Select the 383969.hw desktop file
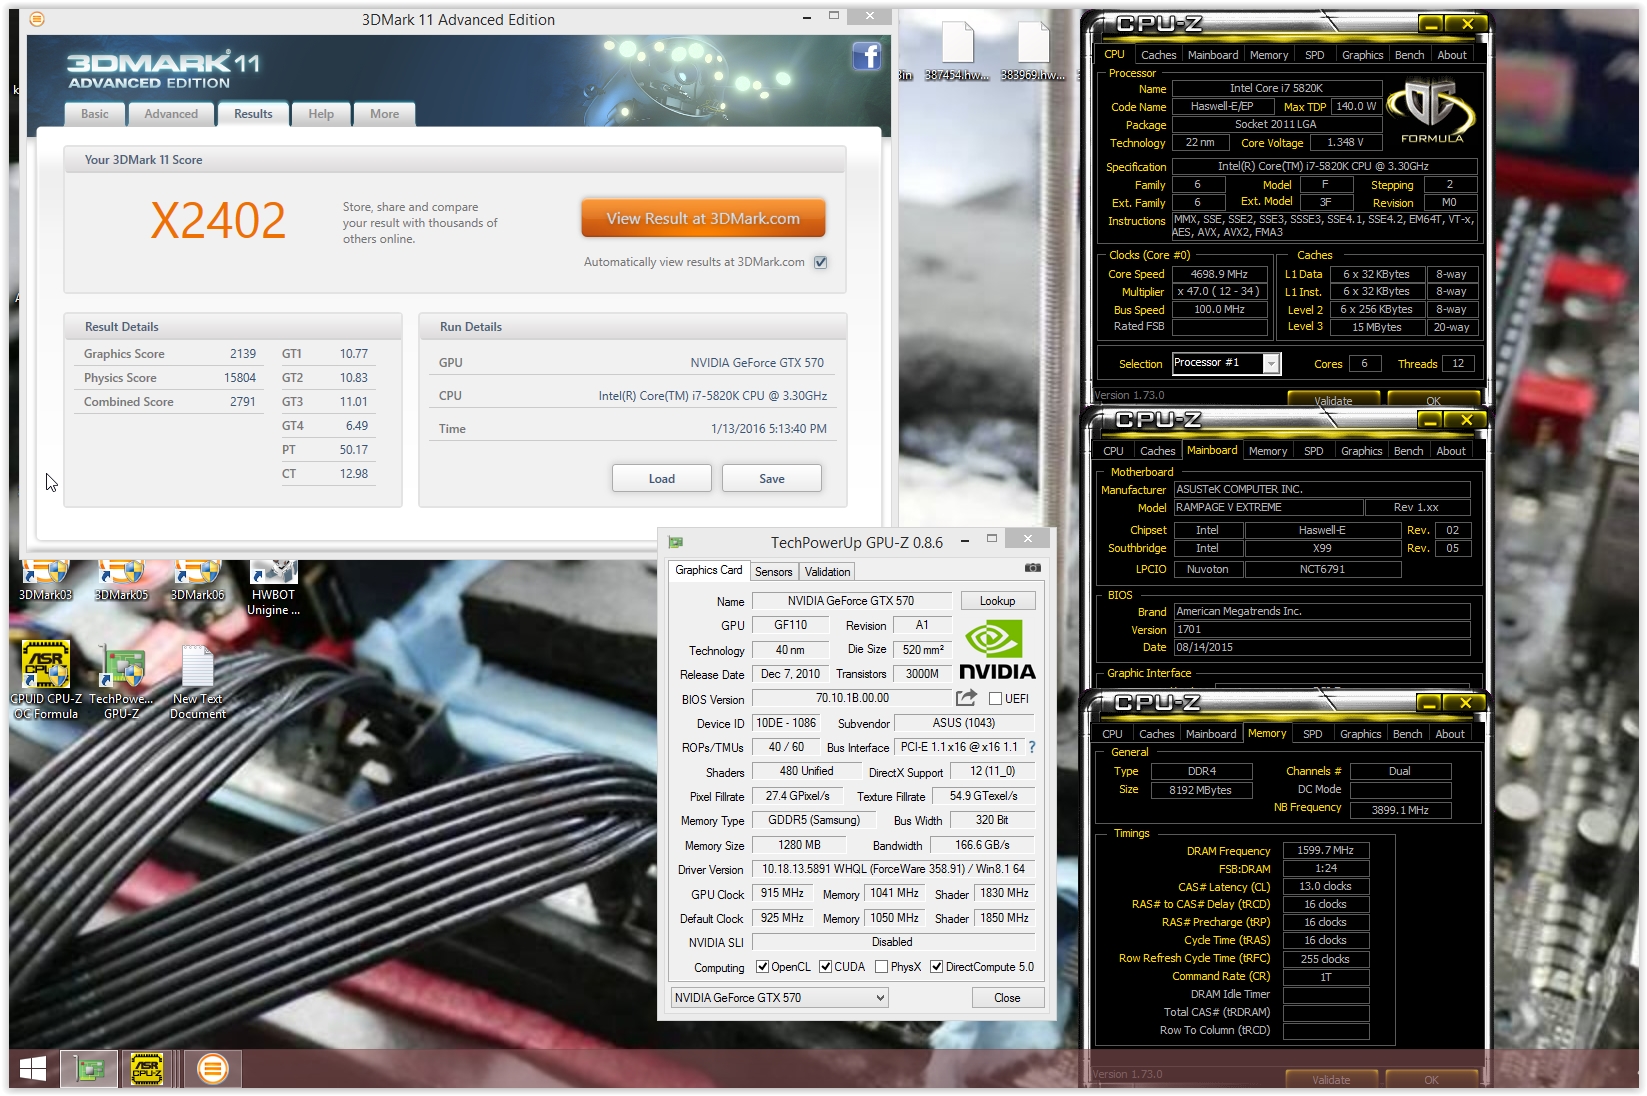Viewport: 1647px width, 1096px height. [1033, 50]
